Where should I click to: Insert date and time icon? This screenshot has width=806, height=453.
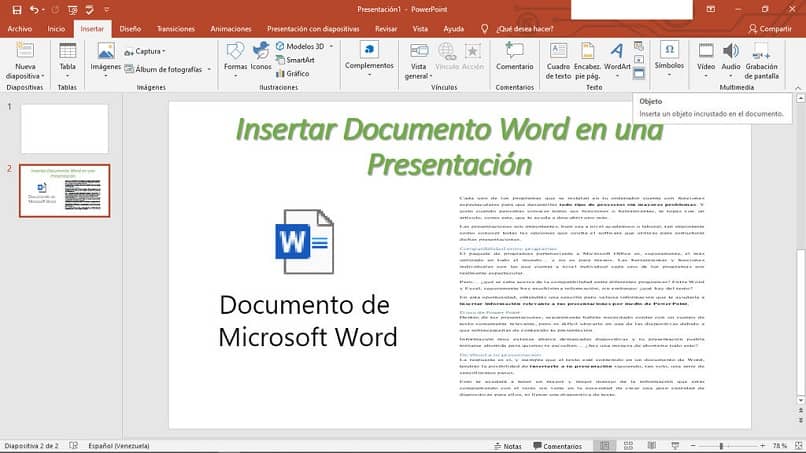click(639, 46)
